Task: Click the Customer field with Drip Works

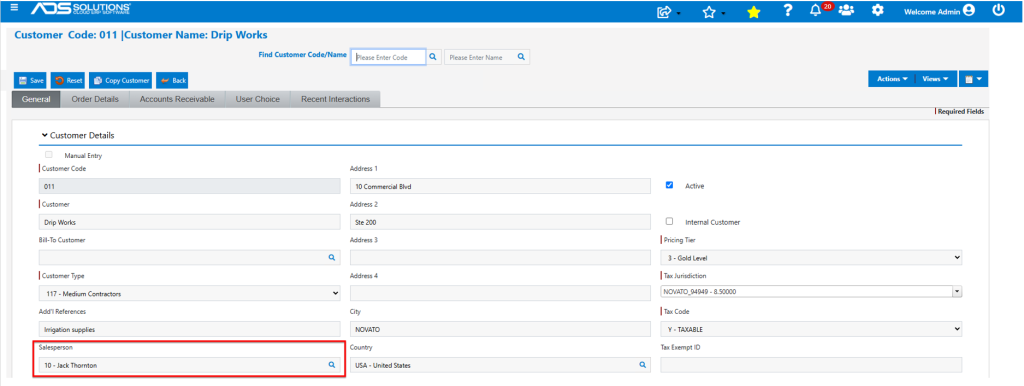Action: (190, 222)
